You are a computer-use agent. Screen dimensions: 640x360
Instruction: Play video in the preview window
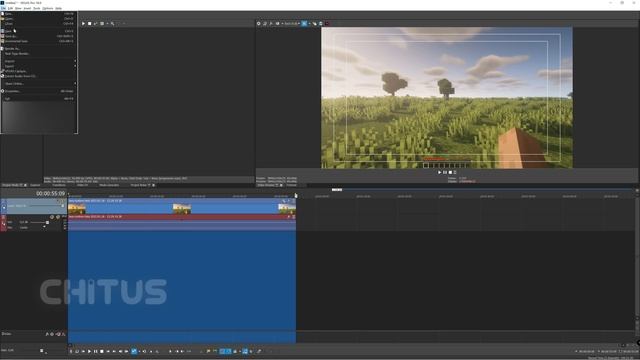[440, 172]
